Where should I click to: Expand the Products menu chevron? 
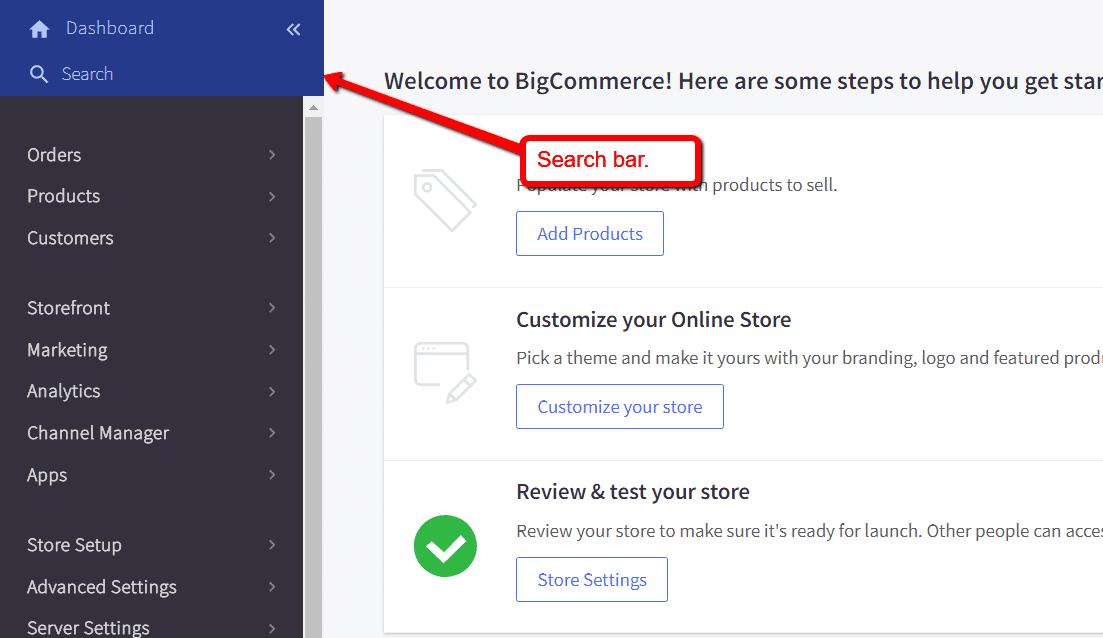pos(271,196)
